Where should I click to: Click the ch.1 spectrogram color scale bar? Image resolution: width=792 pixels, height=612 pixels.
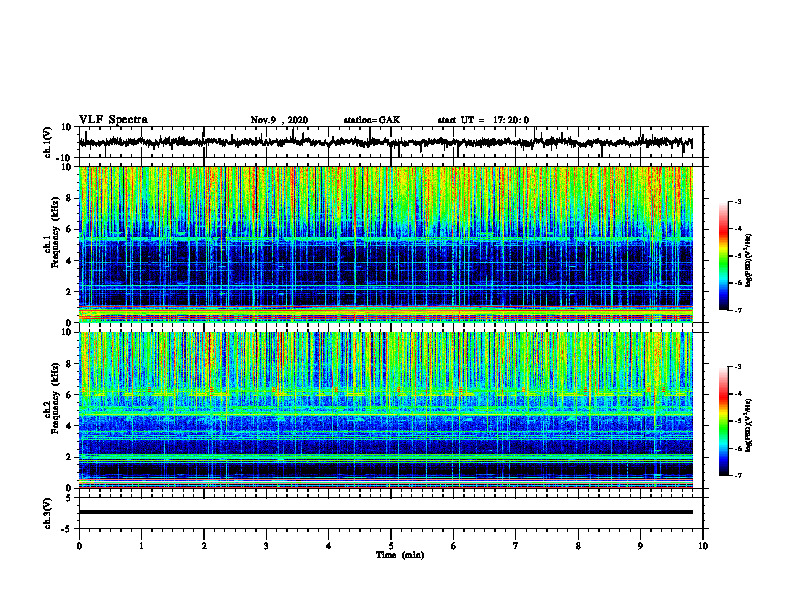723,256
